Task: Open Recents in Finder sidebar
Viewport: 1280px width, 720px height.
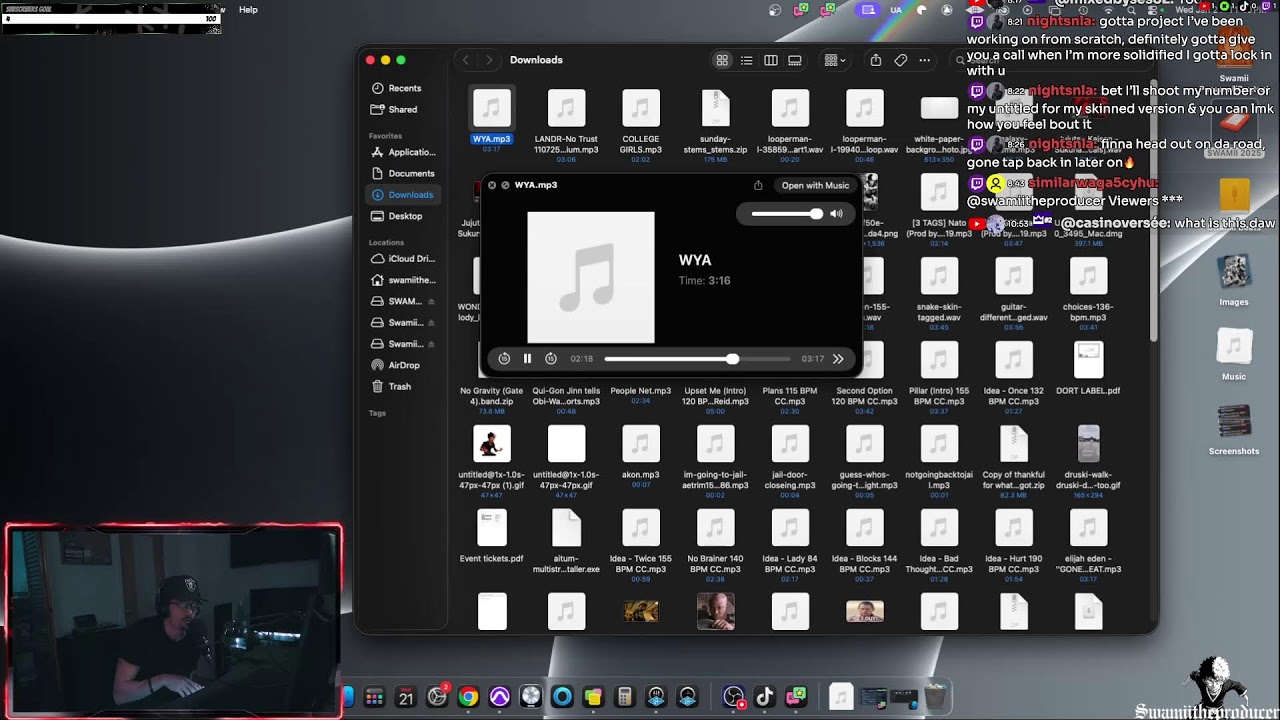Action: click(404, 88)
